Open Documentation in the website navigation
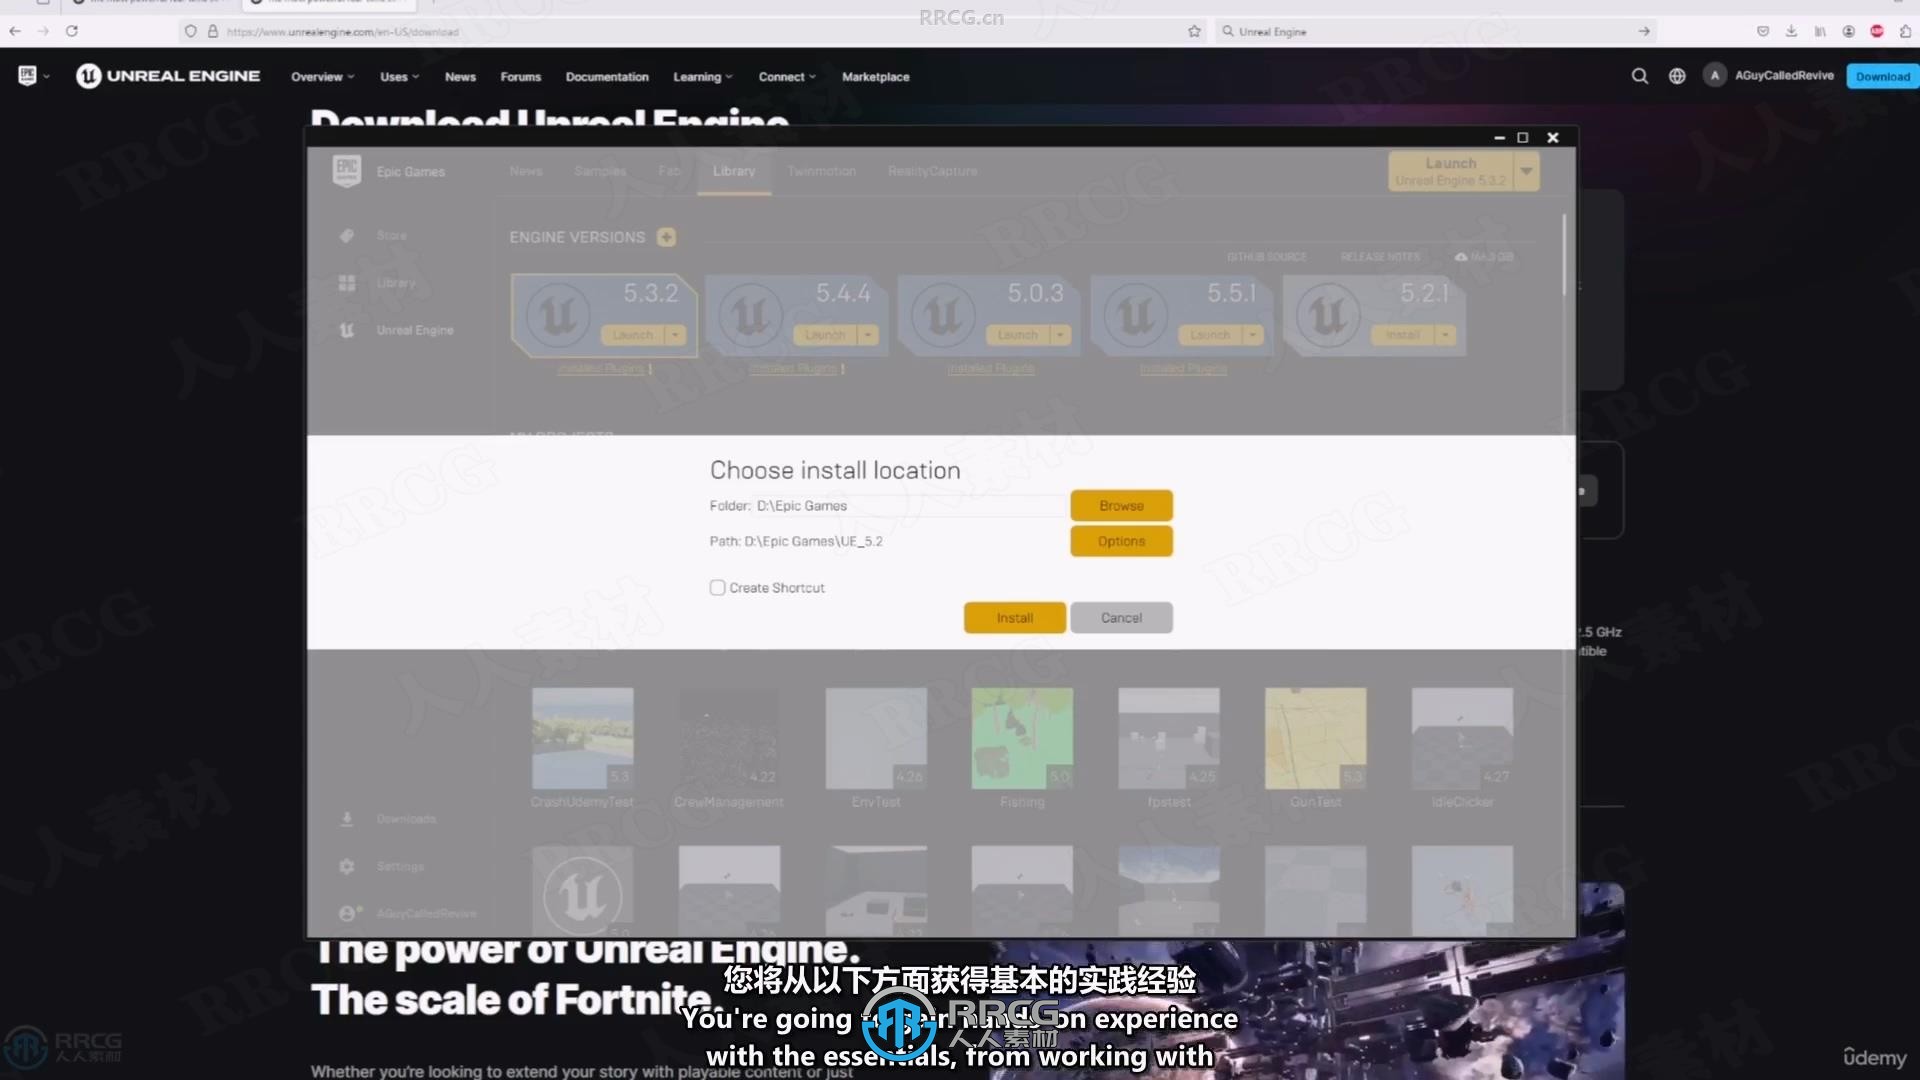 [x=607, y=77]
